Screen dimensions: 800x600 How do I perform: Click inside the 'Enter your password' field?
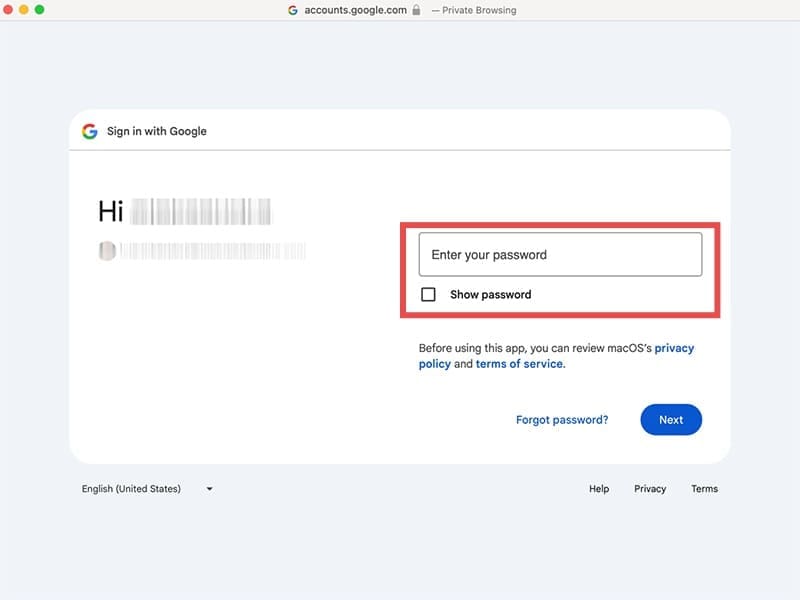(x=560, y=255)
